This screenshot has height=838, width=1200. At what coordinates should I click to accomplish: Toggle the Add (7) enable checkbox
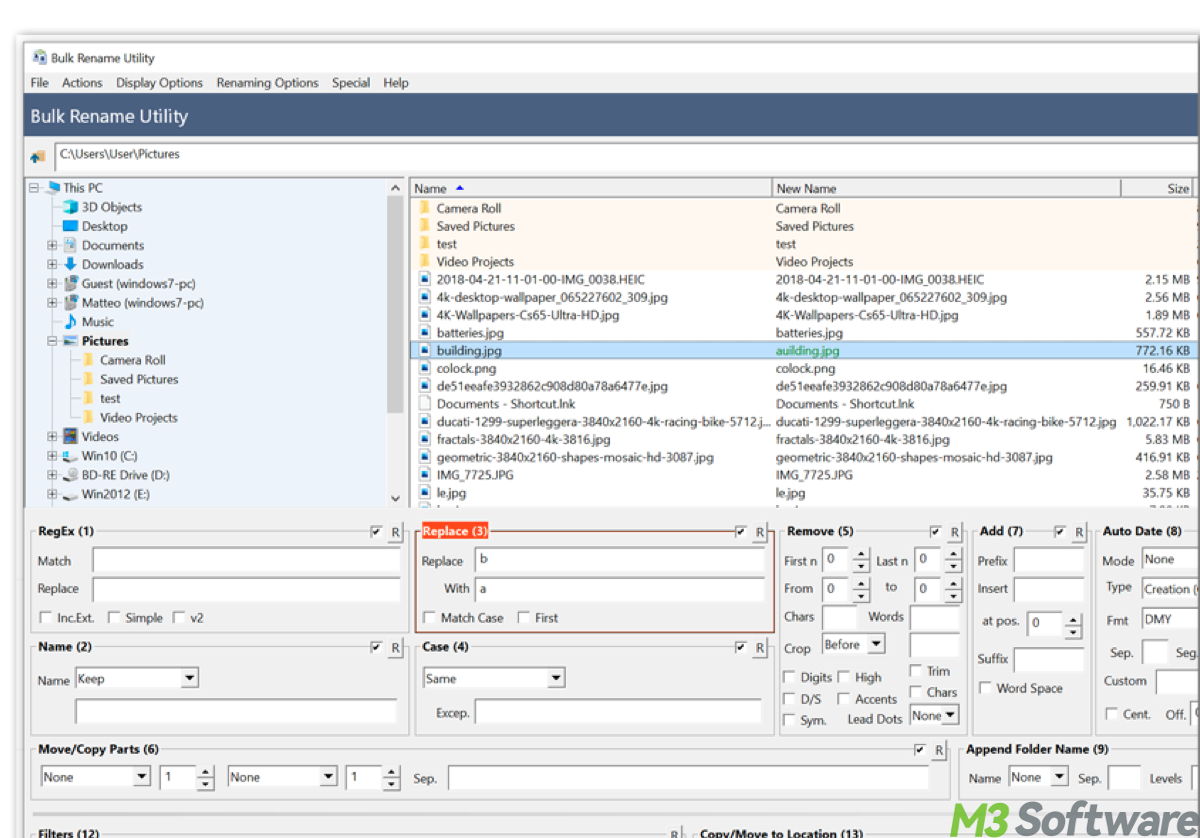tap(1060, 532)
